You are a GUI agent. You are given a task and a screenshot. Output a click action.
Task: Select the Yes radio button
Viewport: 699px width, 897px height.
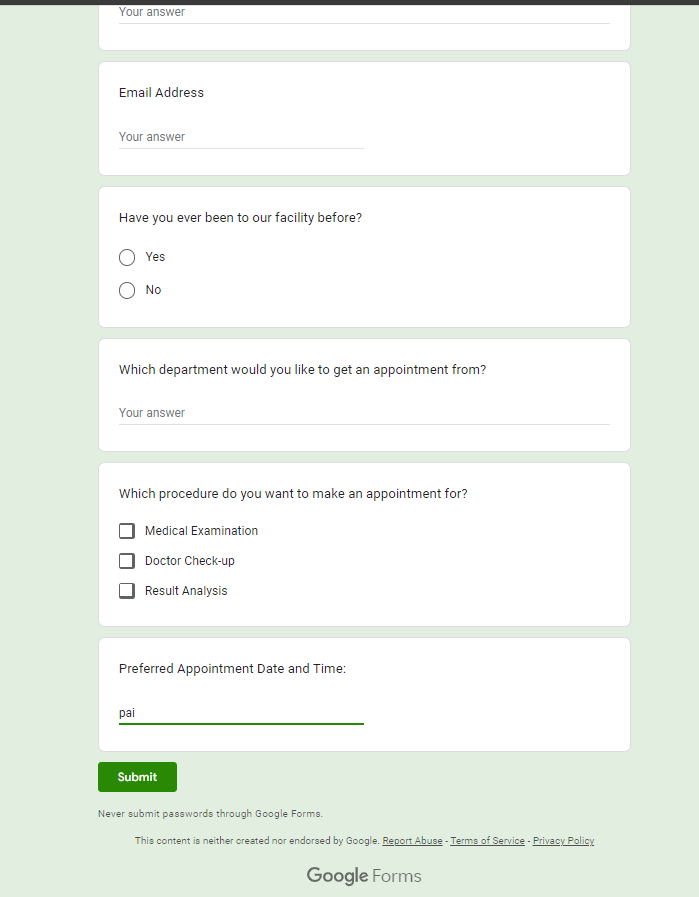[x=127, y=257]
